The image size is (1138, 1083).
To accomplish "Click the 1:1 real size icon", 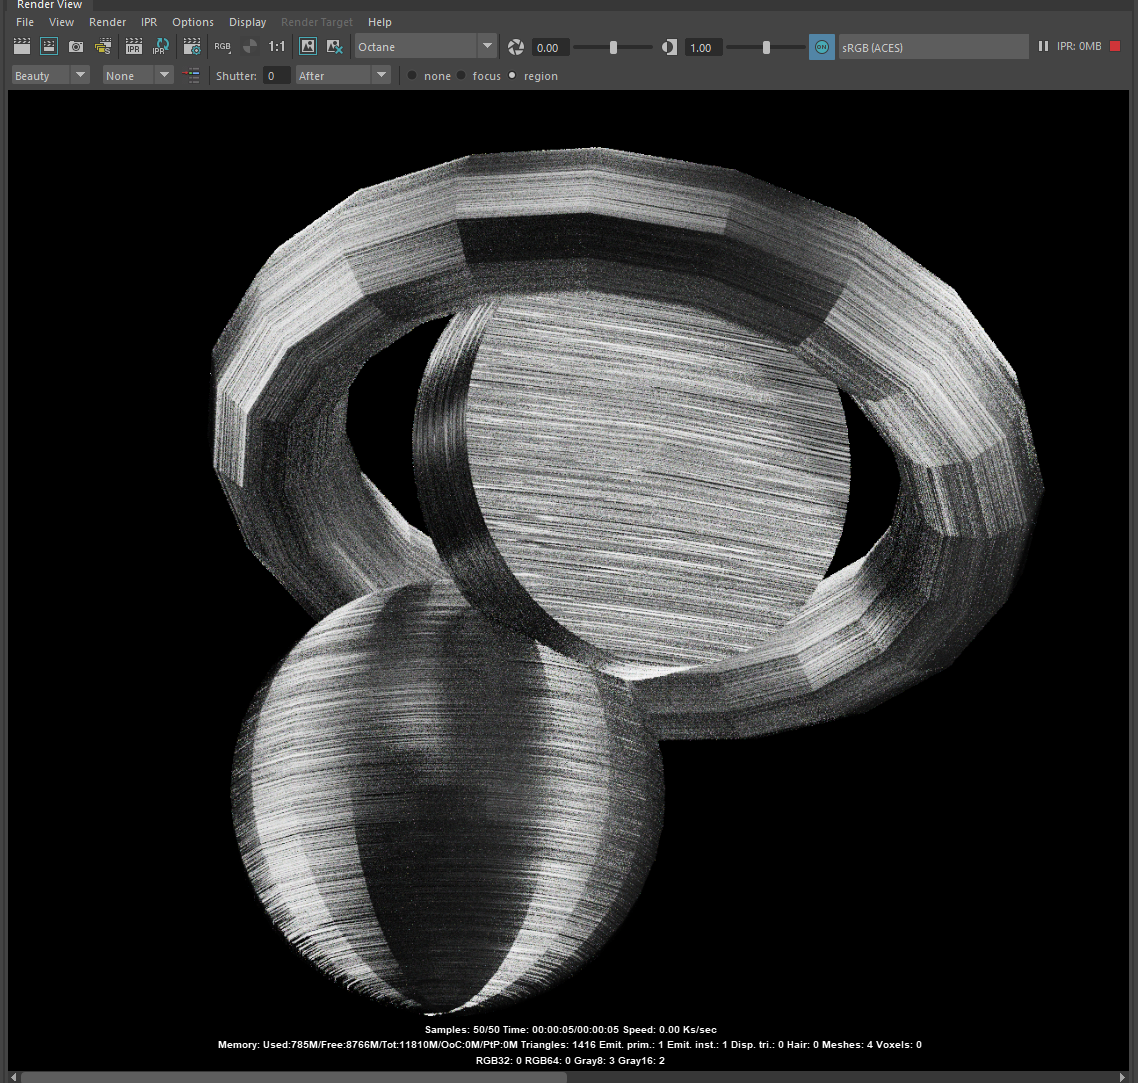I will point(277,47).
